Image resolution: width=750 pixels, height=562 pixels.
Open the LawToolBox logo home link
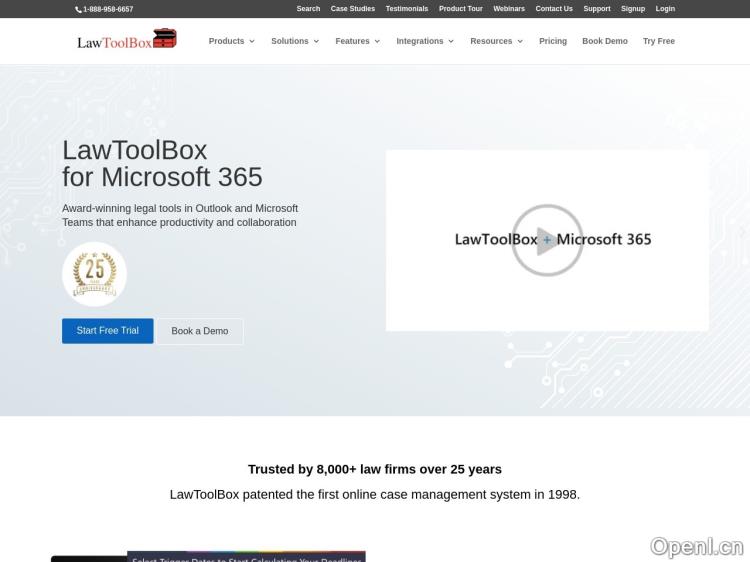click(127, 39)
